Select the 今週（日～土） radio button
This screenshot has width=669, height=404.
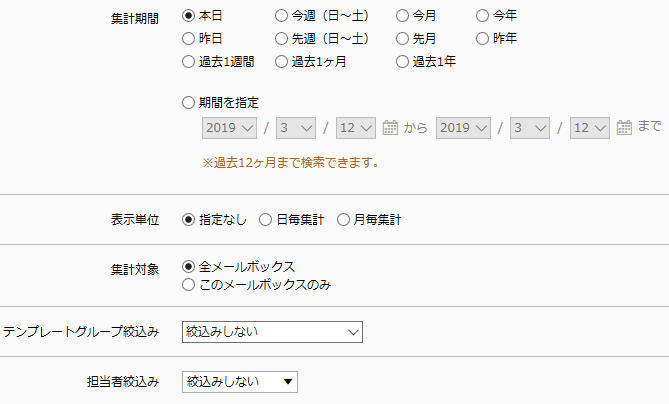click(x=281, y=16)
